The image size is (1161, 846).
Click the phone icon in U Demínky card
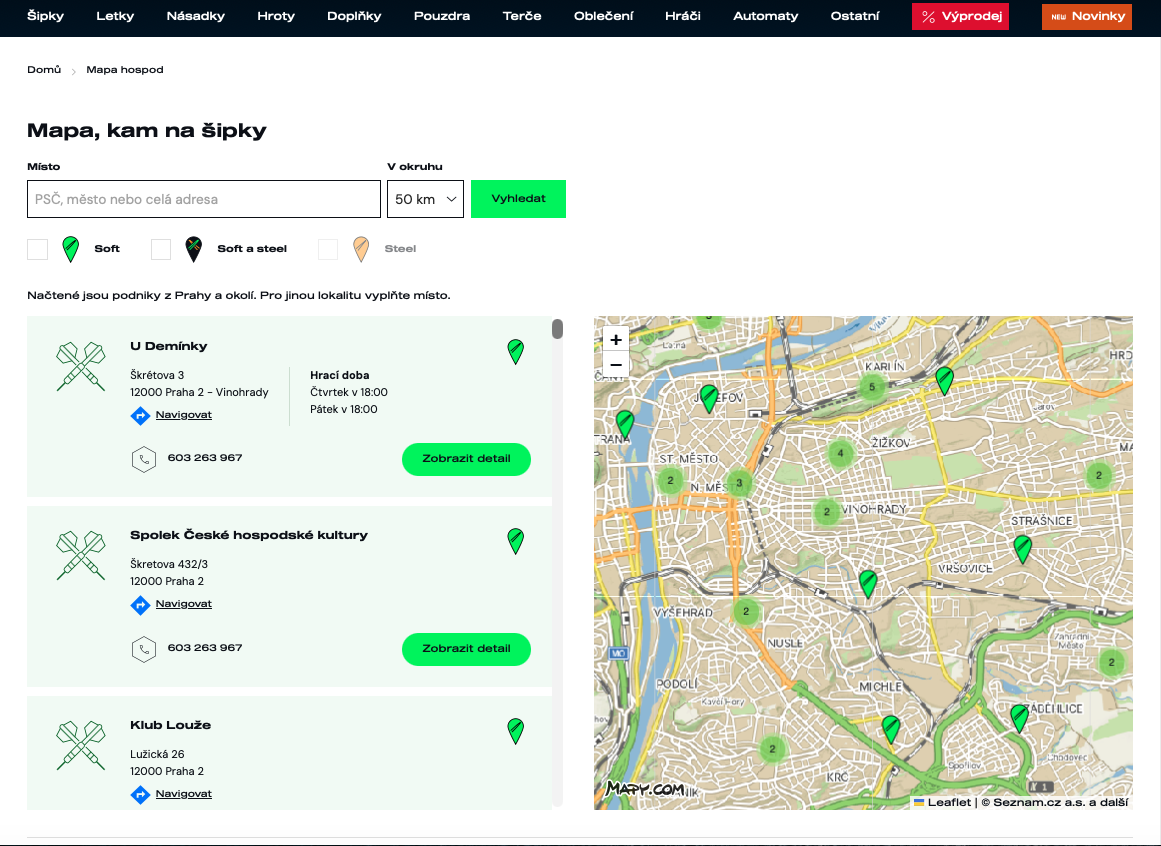[144, 459]
